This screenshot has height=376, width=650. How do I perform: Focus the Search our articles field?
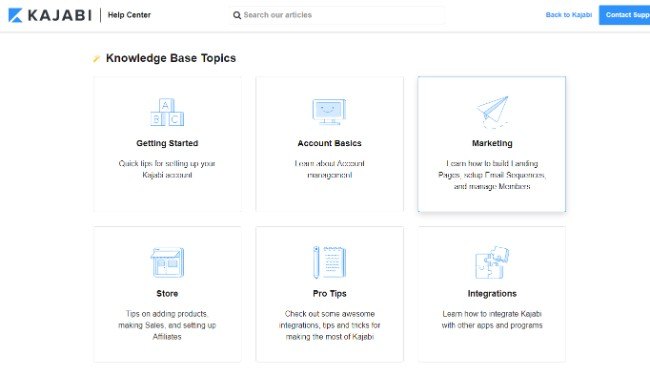click(337, 15)
